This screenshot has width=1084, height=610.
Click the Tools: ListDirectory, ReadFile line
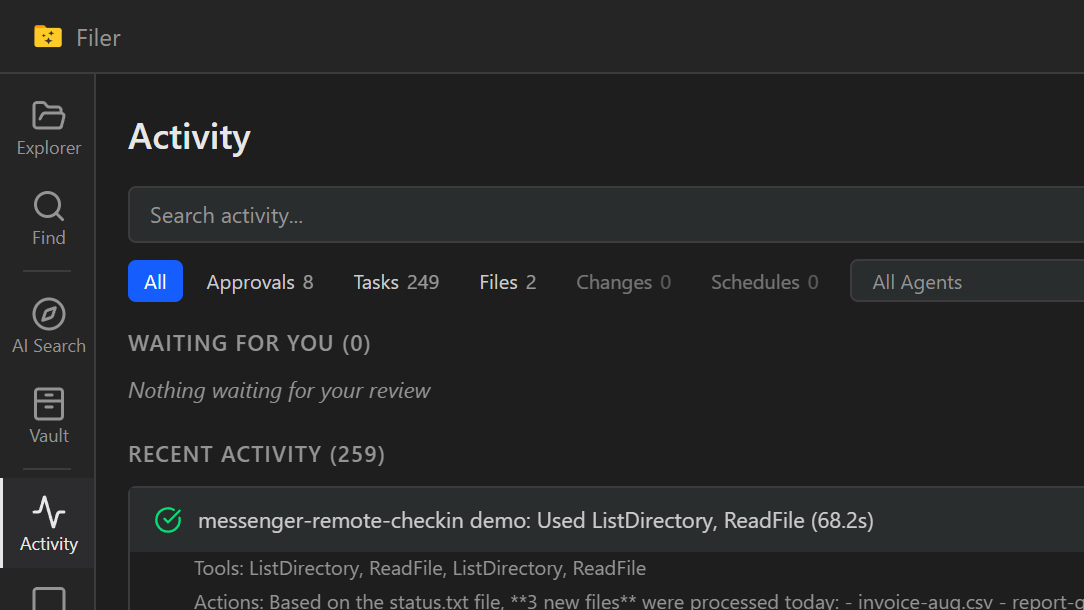click(x=420, y=569)
